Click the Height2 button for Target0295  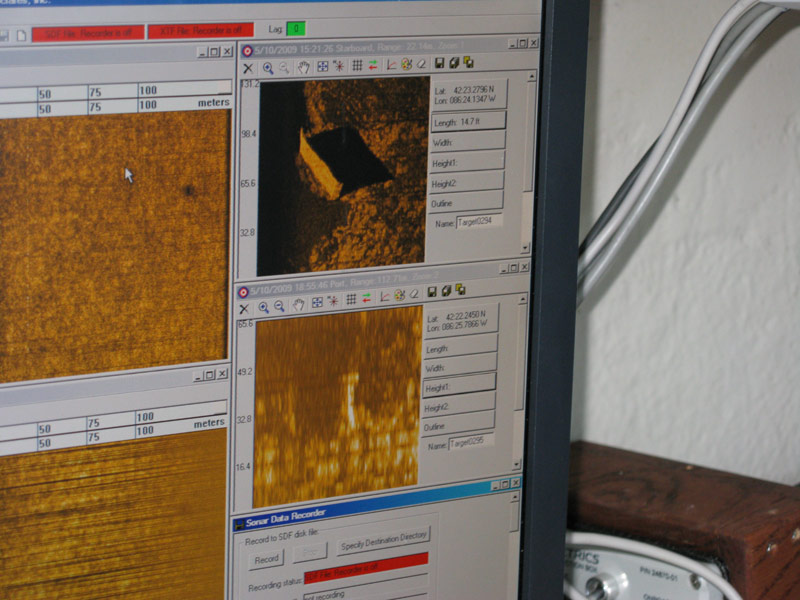tap(459, 405)
